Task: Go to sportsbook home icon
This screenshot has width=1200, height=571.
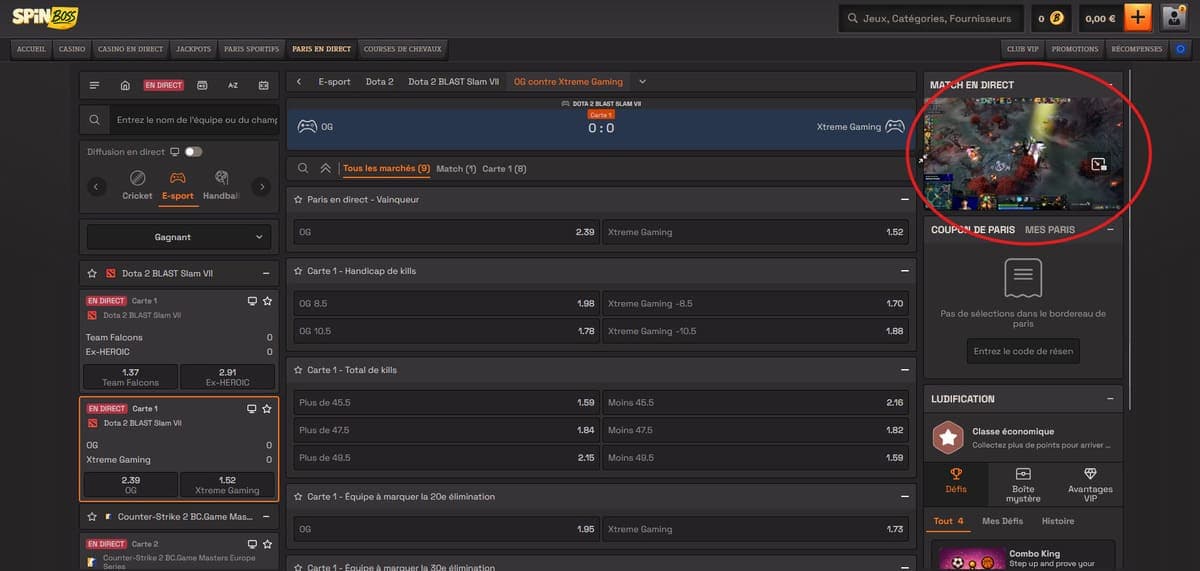Action: point(125,85)
